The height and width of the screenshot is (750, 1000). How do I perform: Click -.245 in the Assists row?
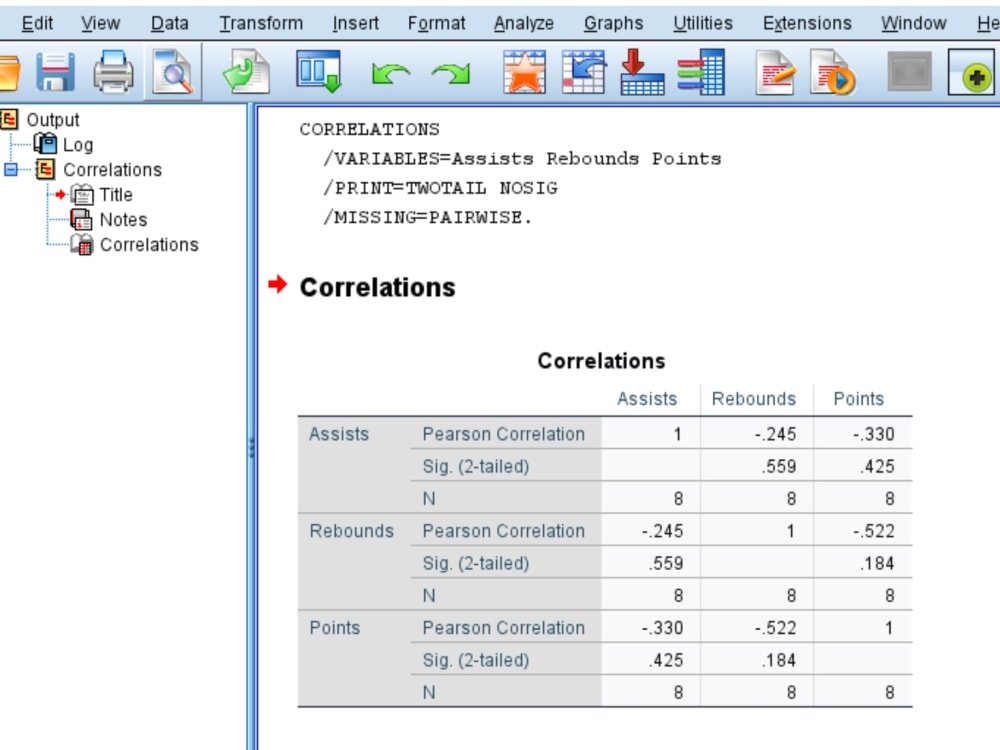pos(775,434)
